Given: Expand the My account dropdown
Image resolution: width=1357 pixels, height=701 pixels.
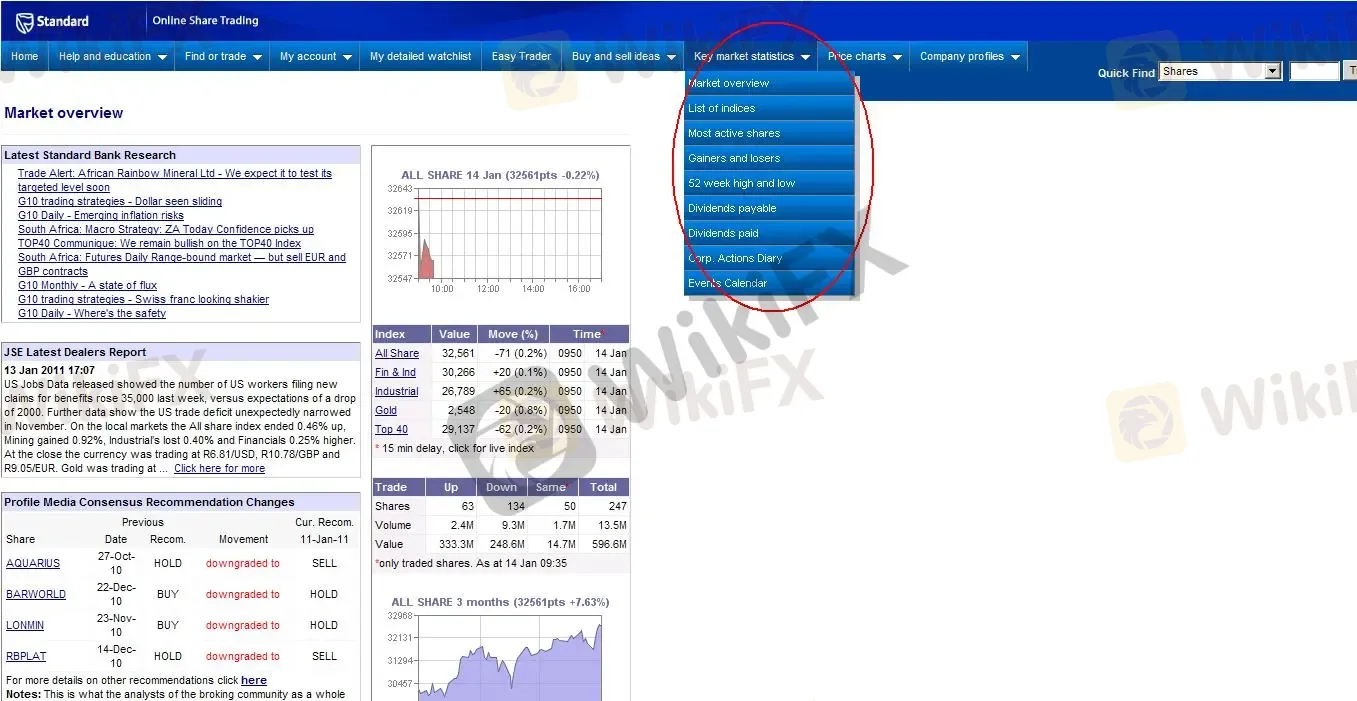Looking at the screenshot, I should [315, 57].
